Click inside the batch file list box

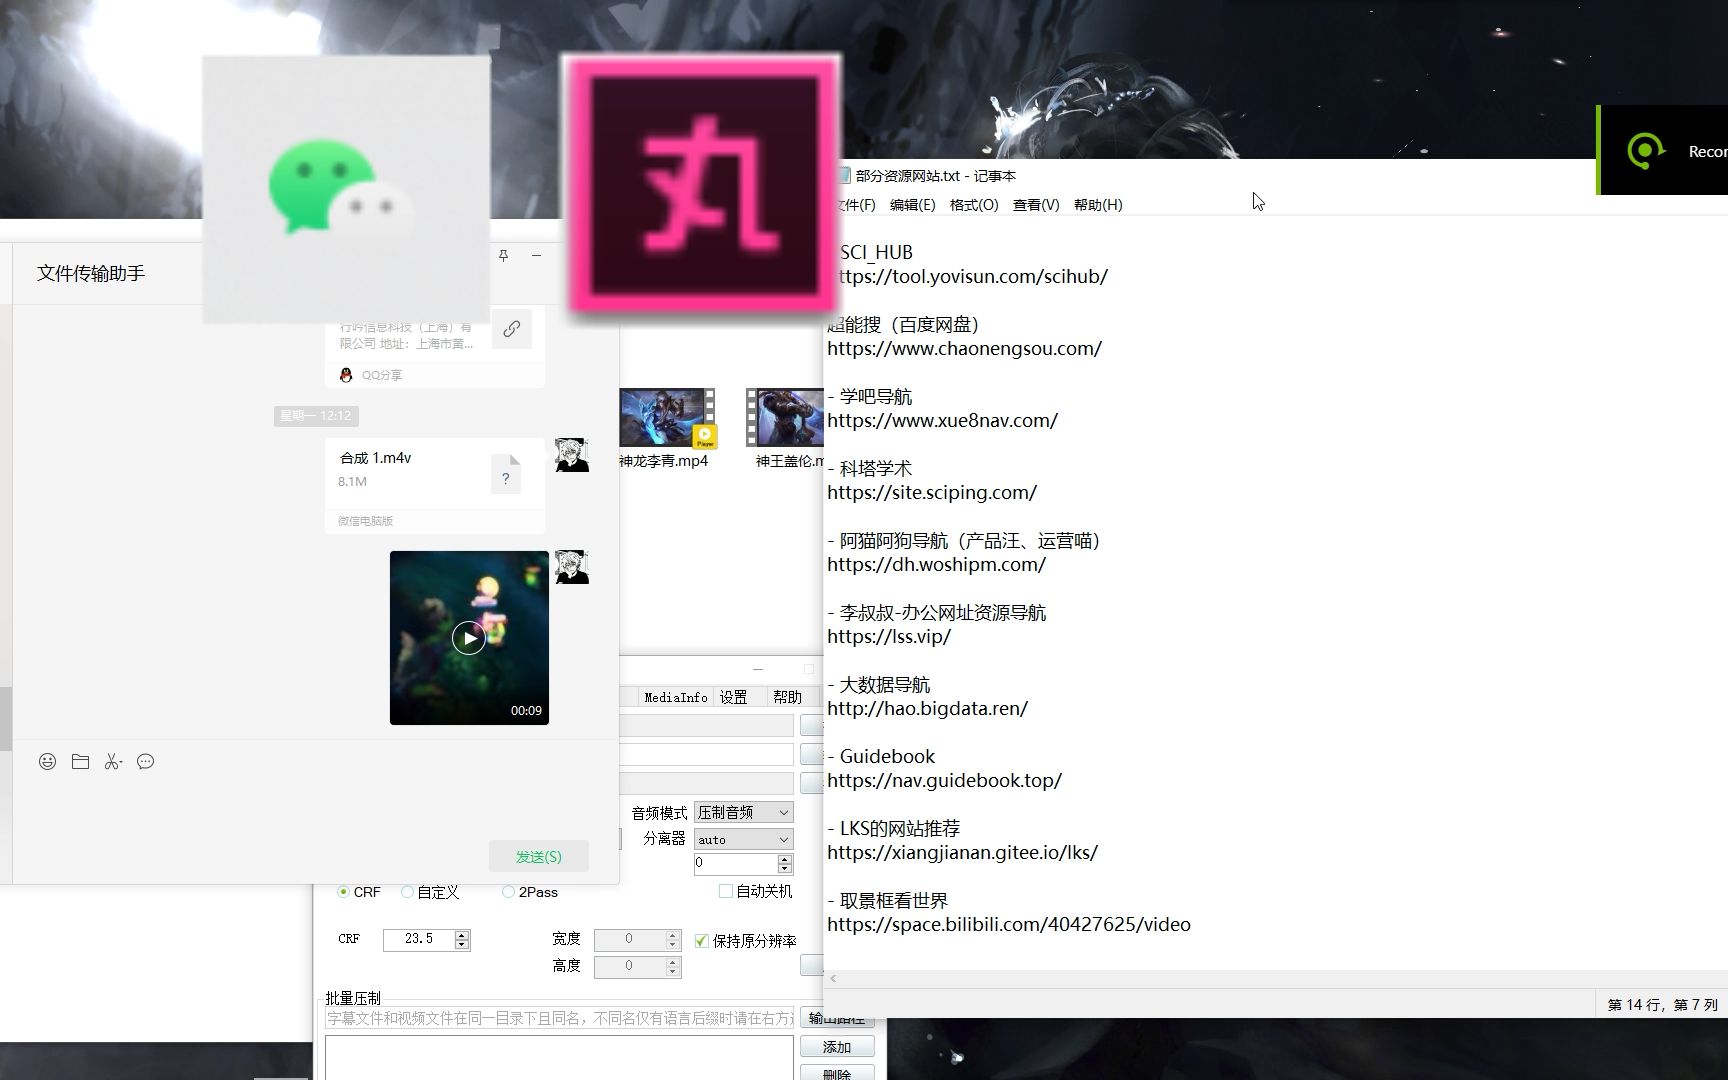point(559,1058)
